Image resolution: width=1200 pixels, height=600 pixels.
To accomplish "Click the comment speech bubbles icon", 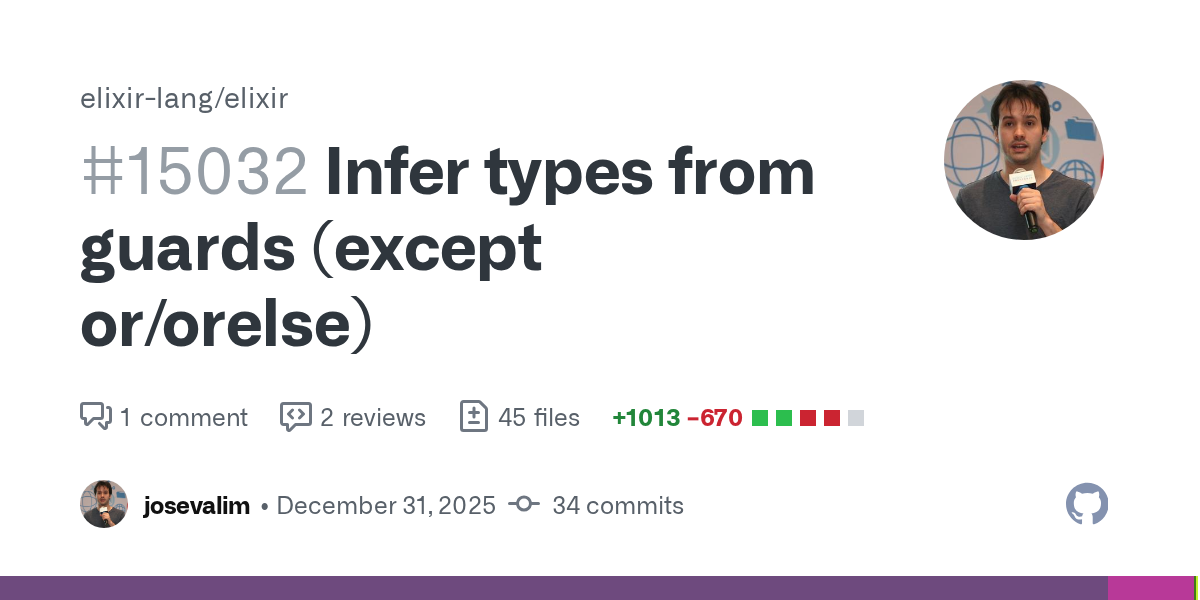I will click(x=96, y=416).
